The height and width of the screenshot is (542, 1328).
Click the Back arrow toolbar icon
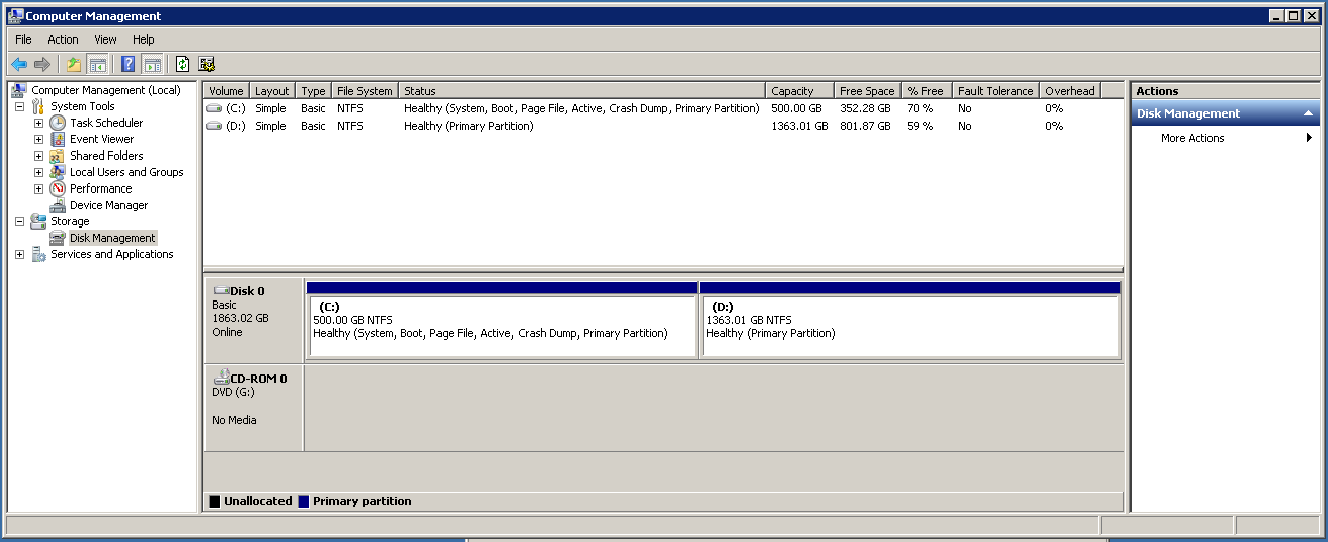(x=19, y=64)
